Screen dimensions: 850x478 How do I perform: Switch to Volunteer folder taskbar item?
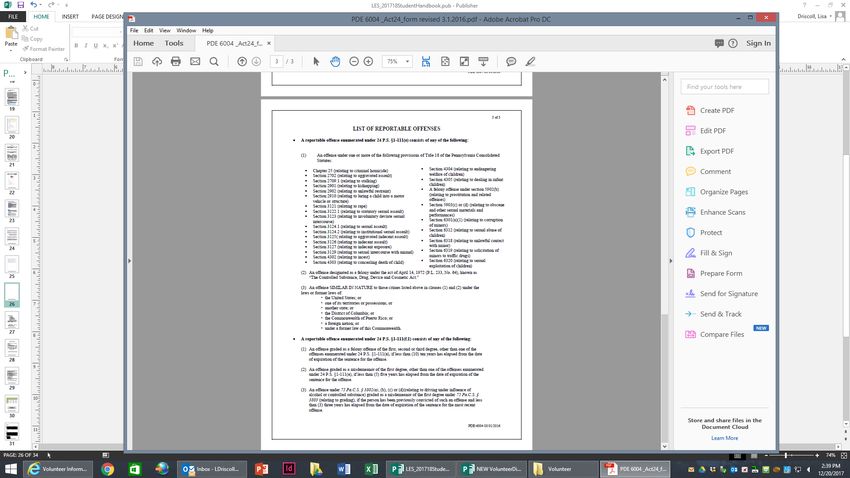pos(561,469)
